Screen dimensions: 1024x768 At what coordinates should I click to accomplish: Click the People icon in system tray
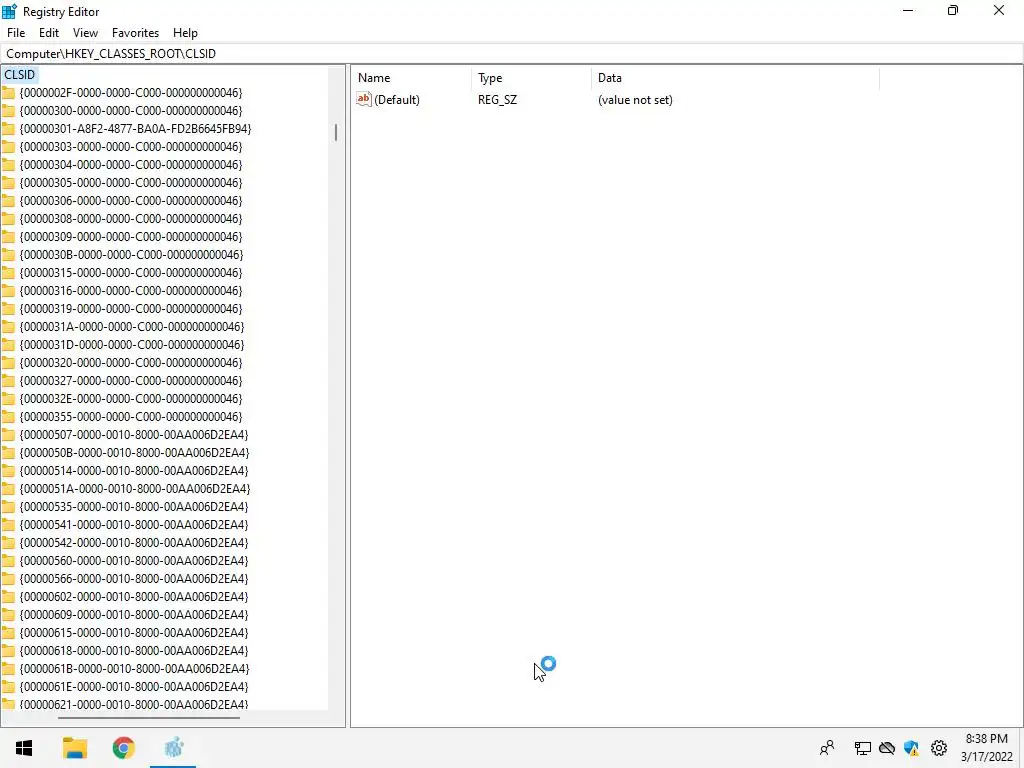[x=827, y=748]
